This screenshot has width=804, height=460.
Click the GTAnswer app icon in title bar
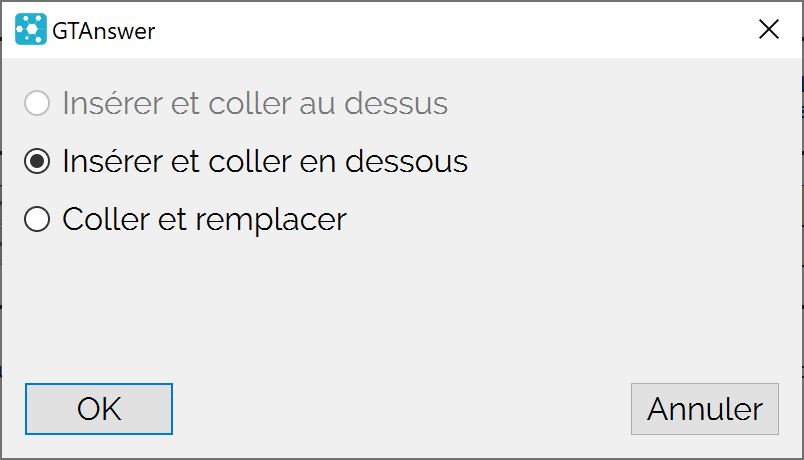31,29
